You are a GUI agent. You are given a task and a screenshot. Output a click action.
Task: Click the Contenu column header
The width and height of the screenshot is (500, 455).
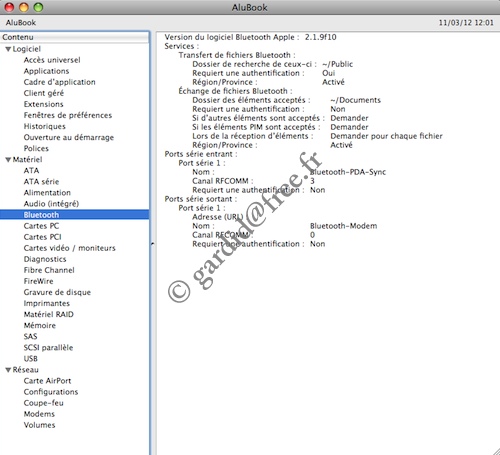(x=75, y=37)
